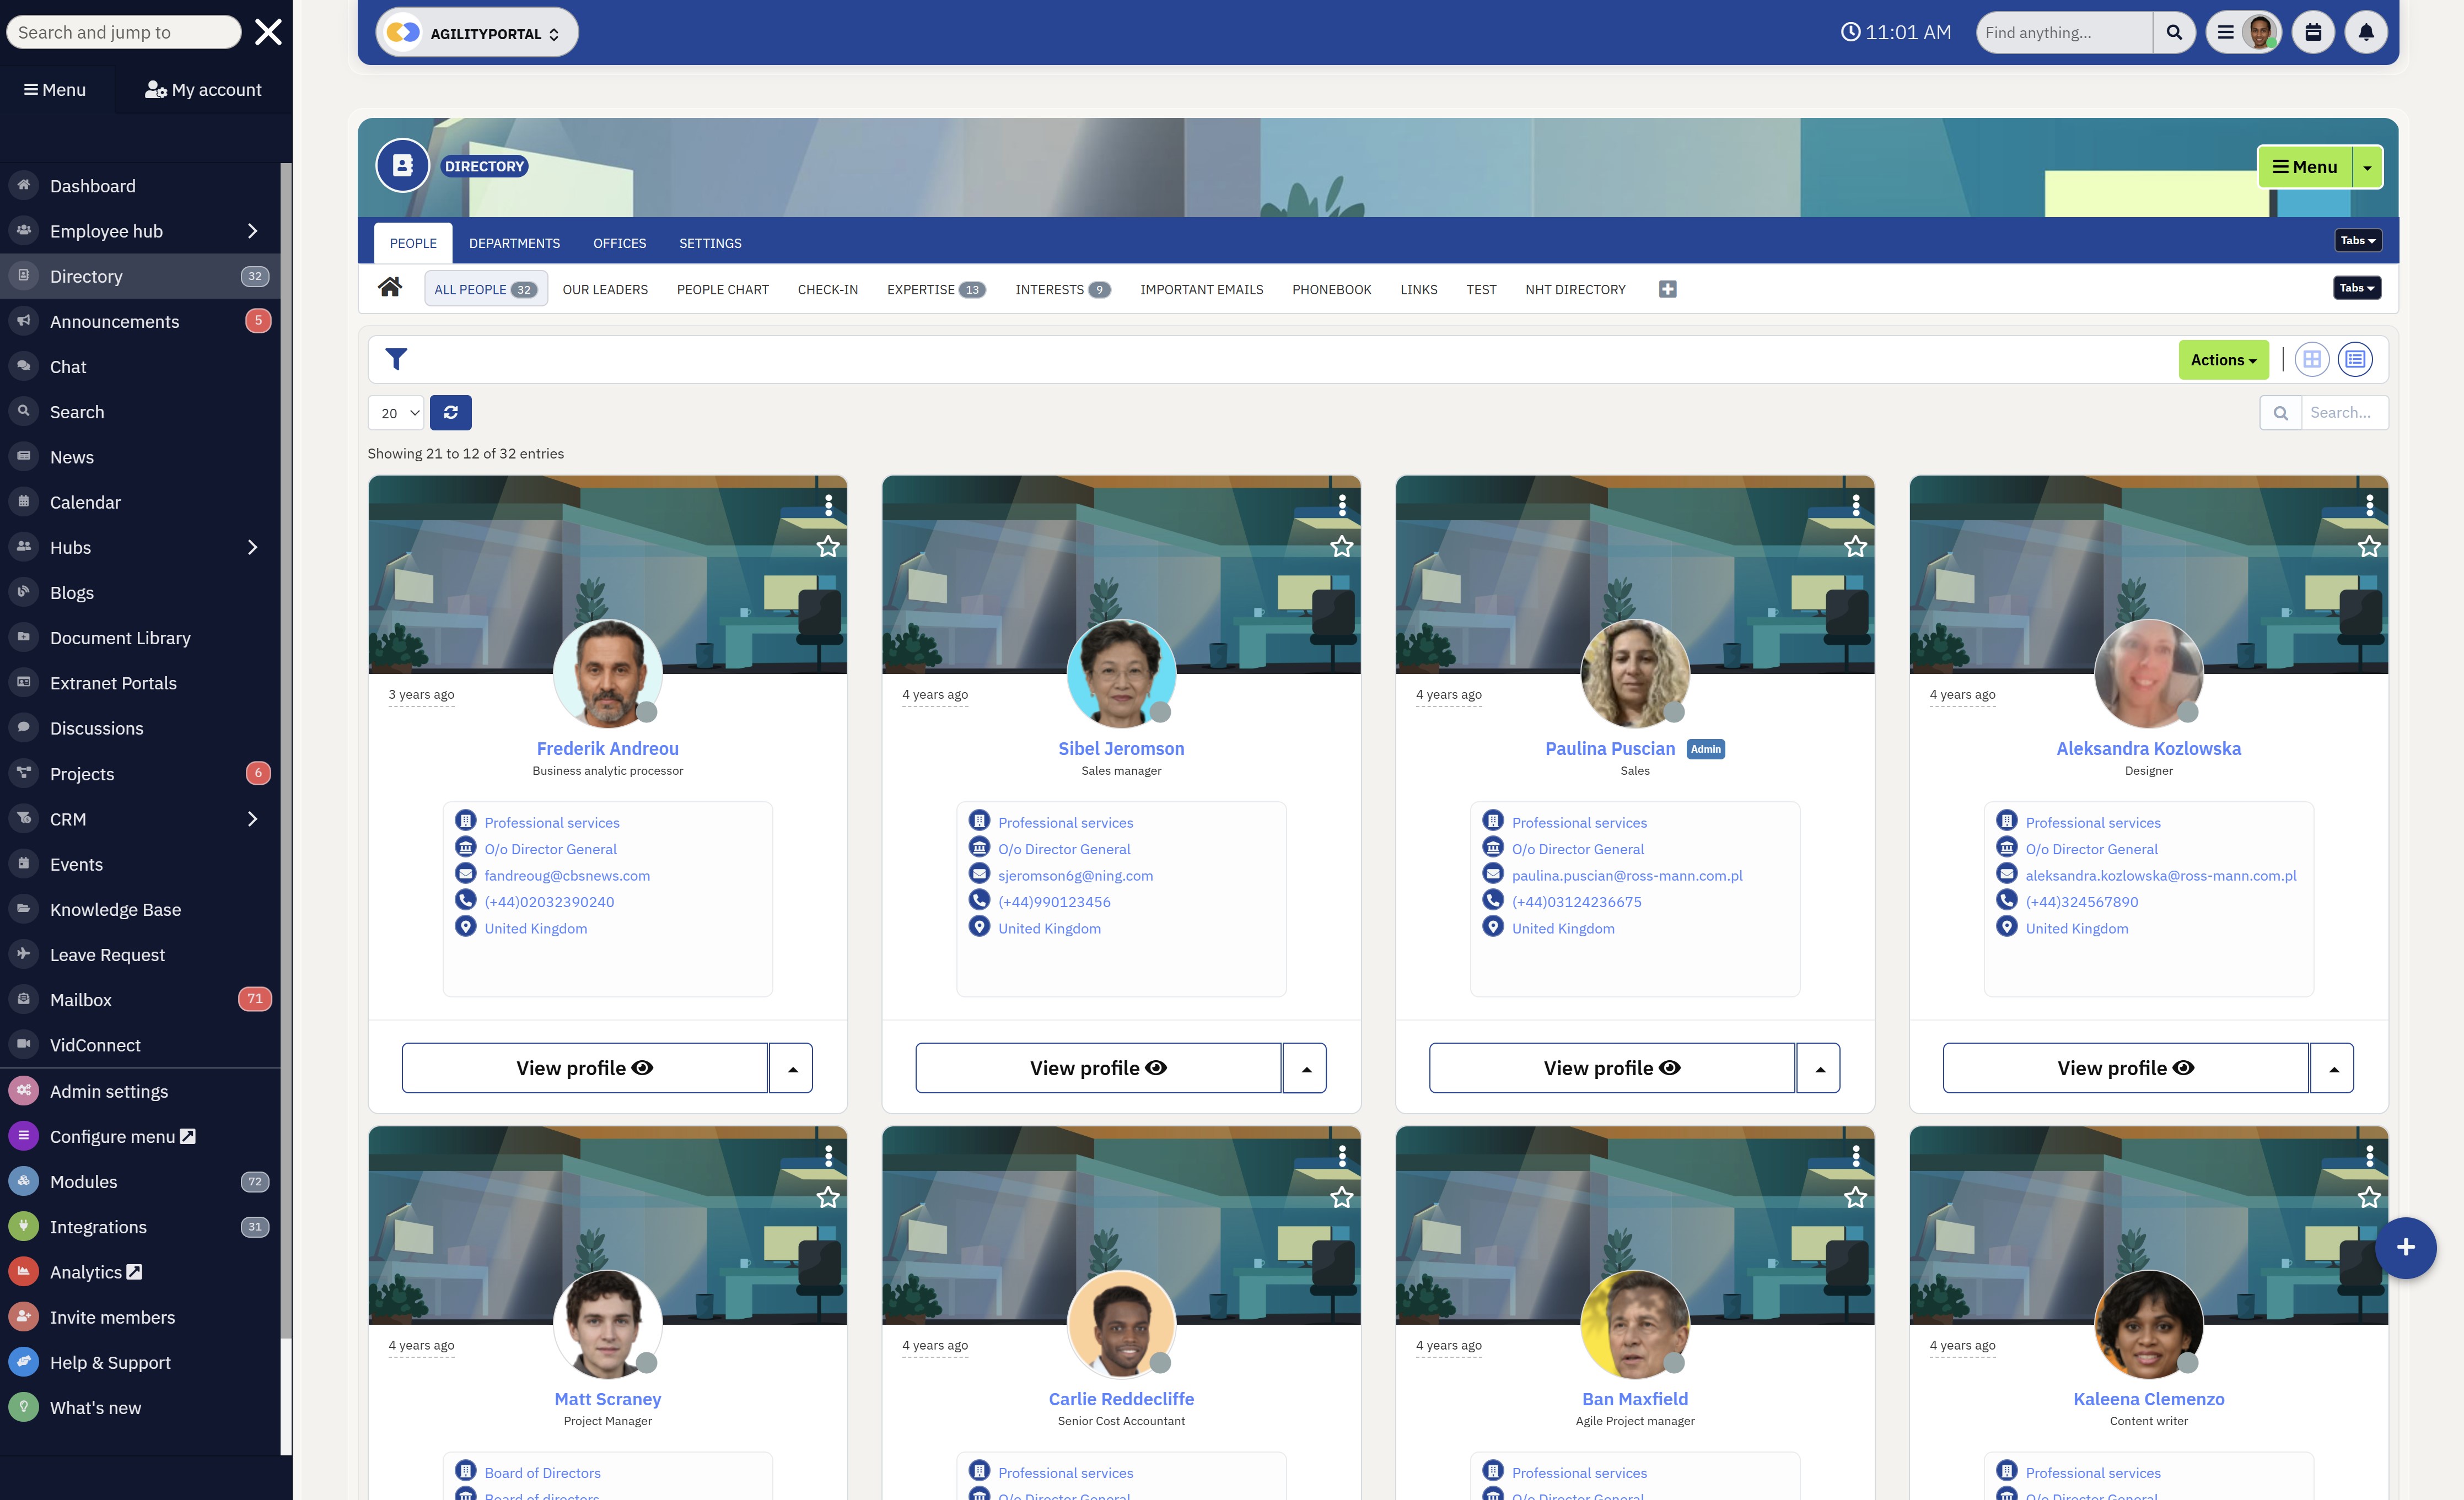Viewport: 2464px width, 1500px height.
Task: Open the Directory module icon in banner
Action: click(x=402, y=165)
